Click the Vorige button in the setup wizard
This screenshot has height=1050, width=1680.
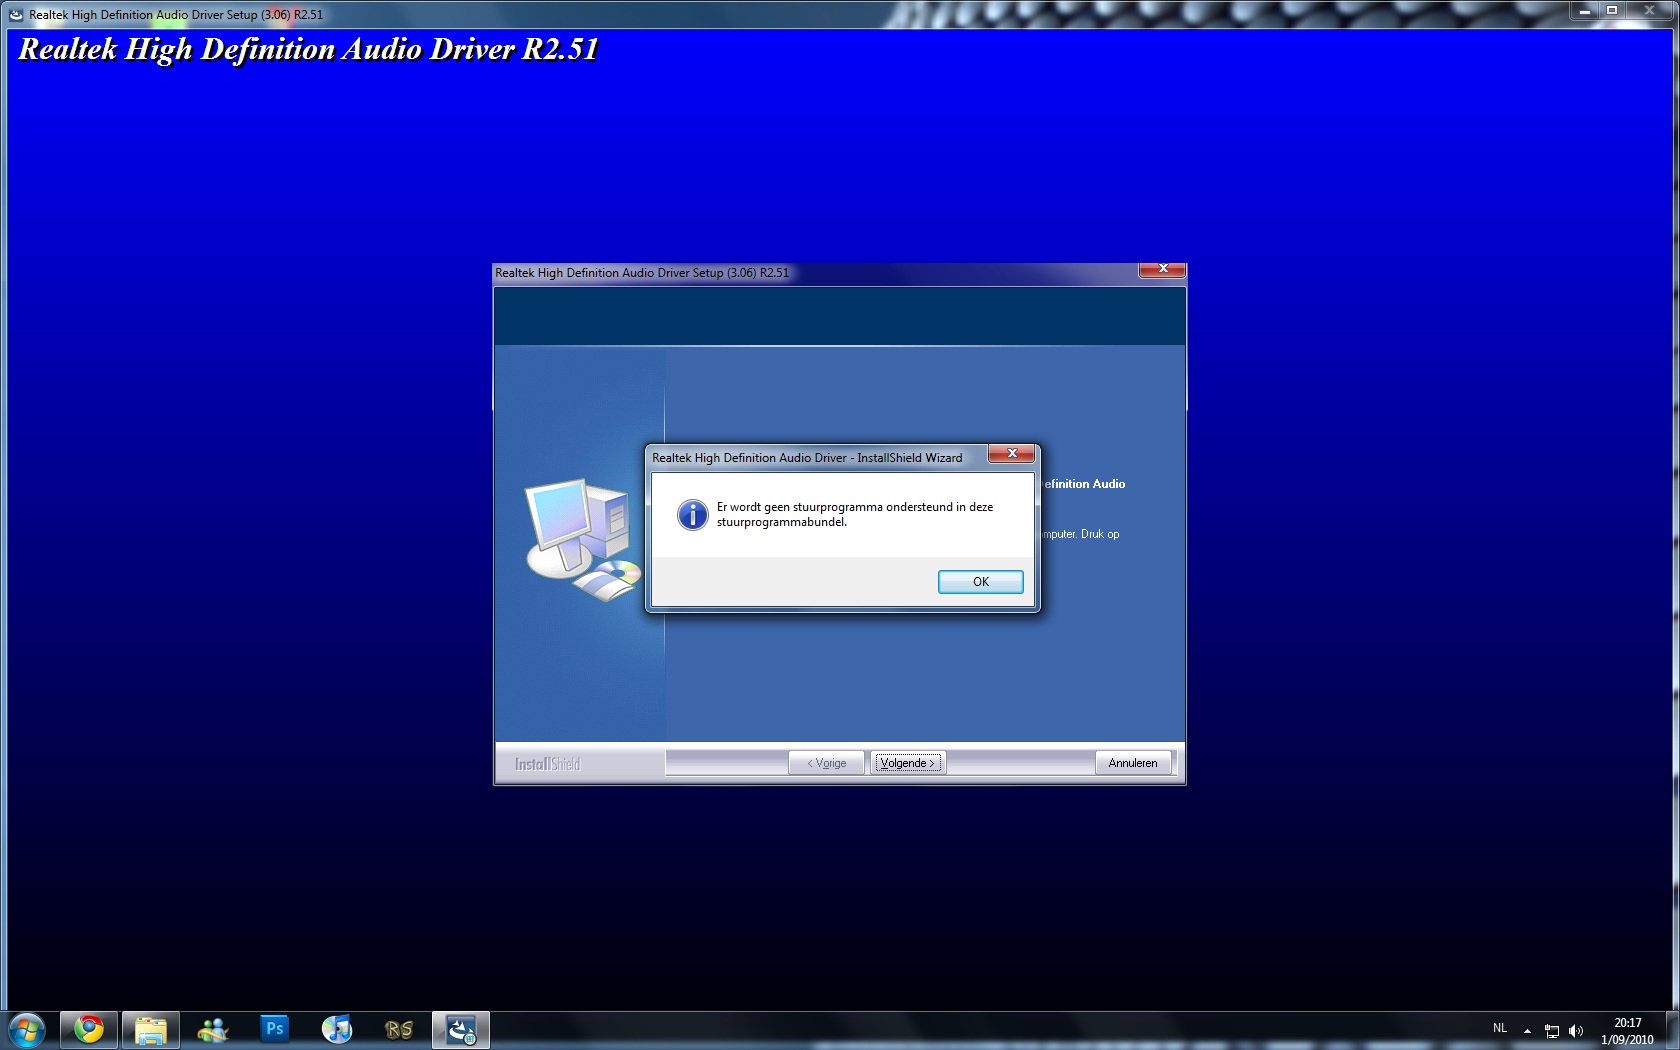point(827,763)
